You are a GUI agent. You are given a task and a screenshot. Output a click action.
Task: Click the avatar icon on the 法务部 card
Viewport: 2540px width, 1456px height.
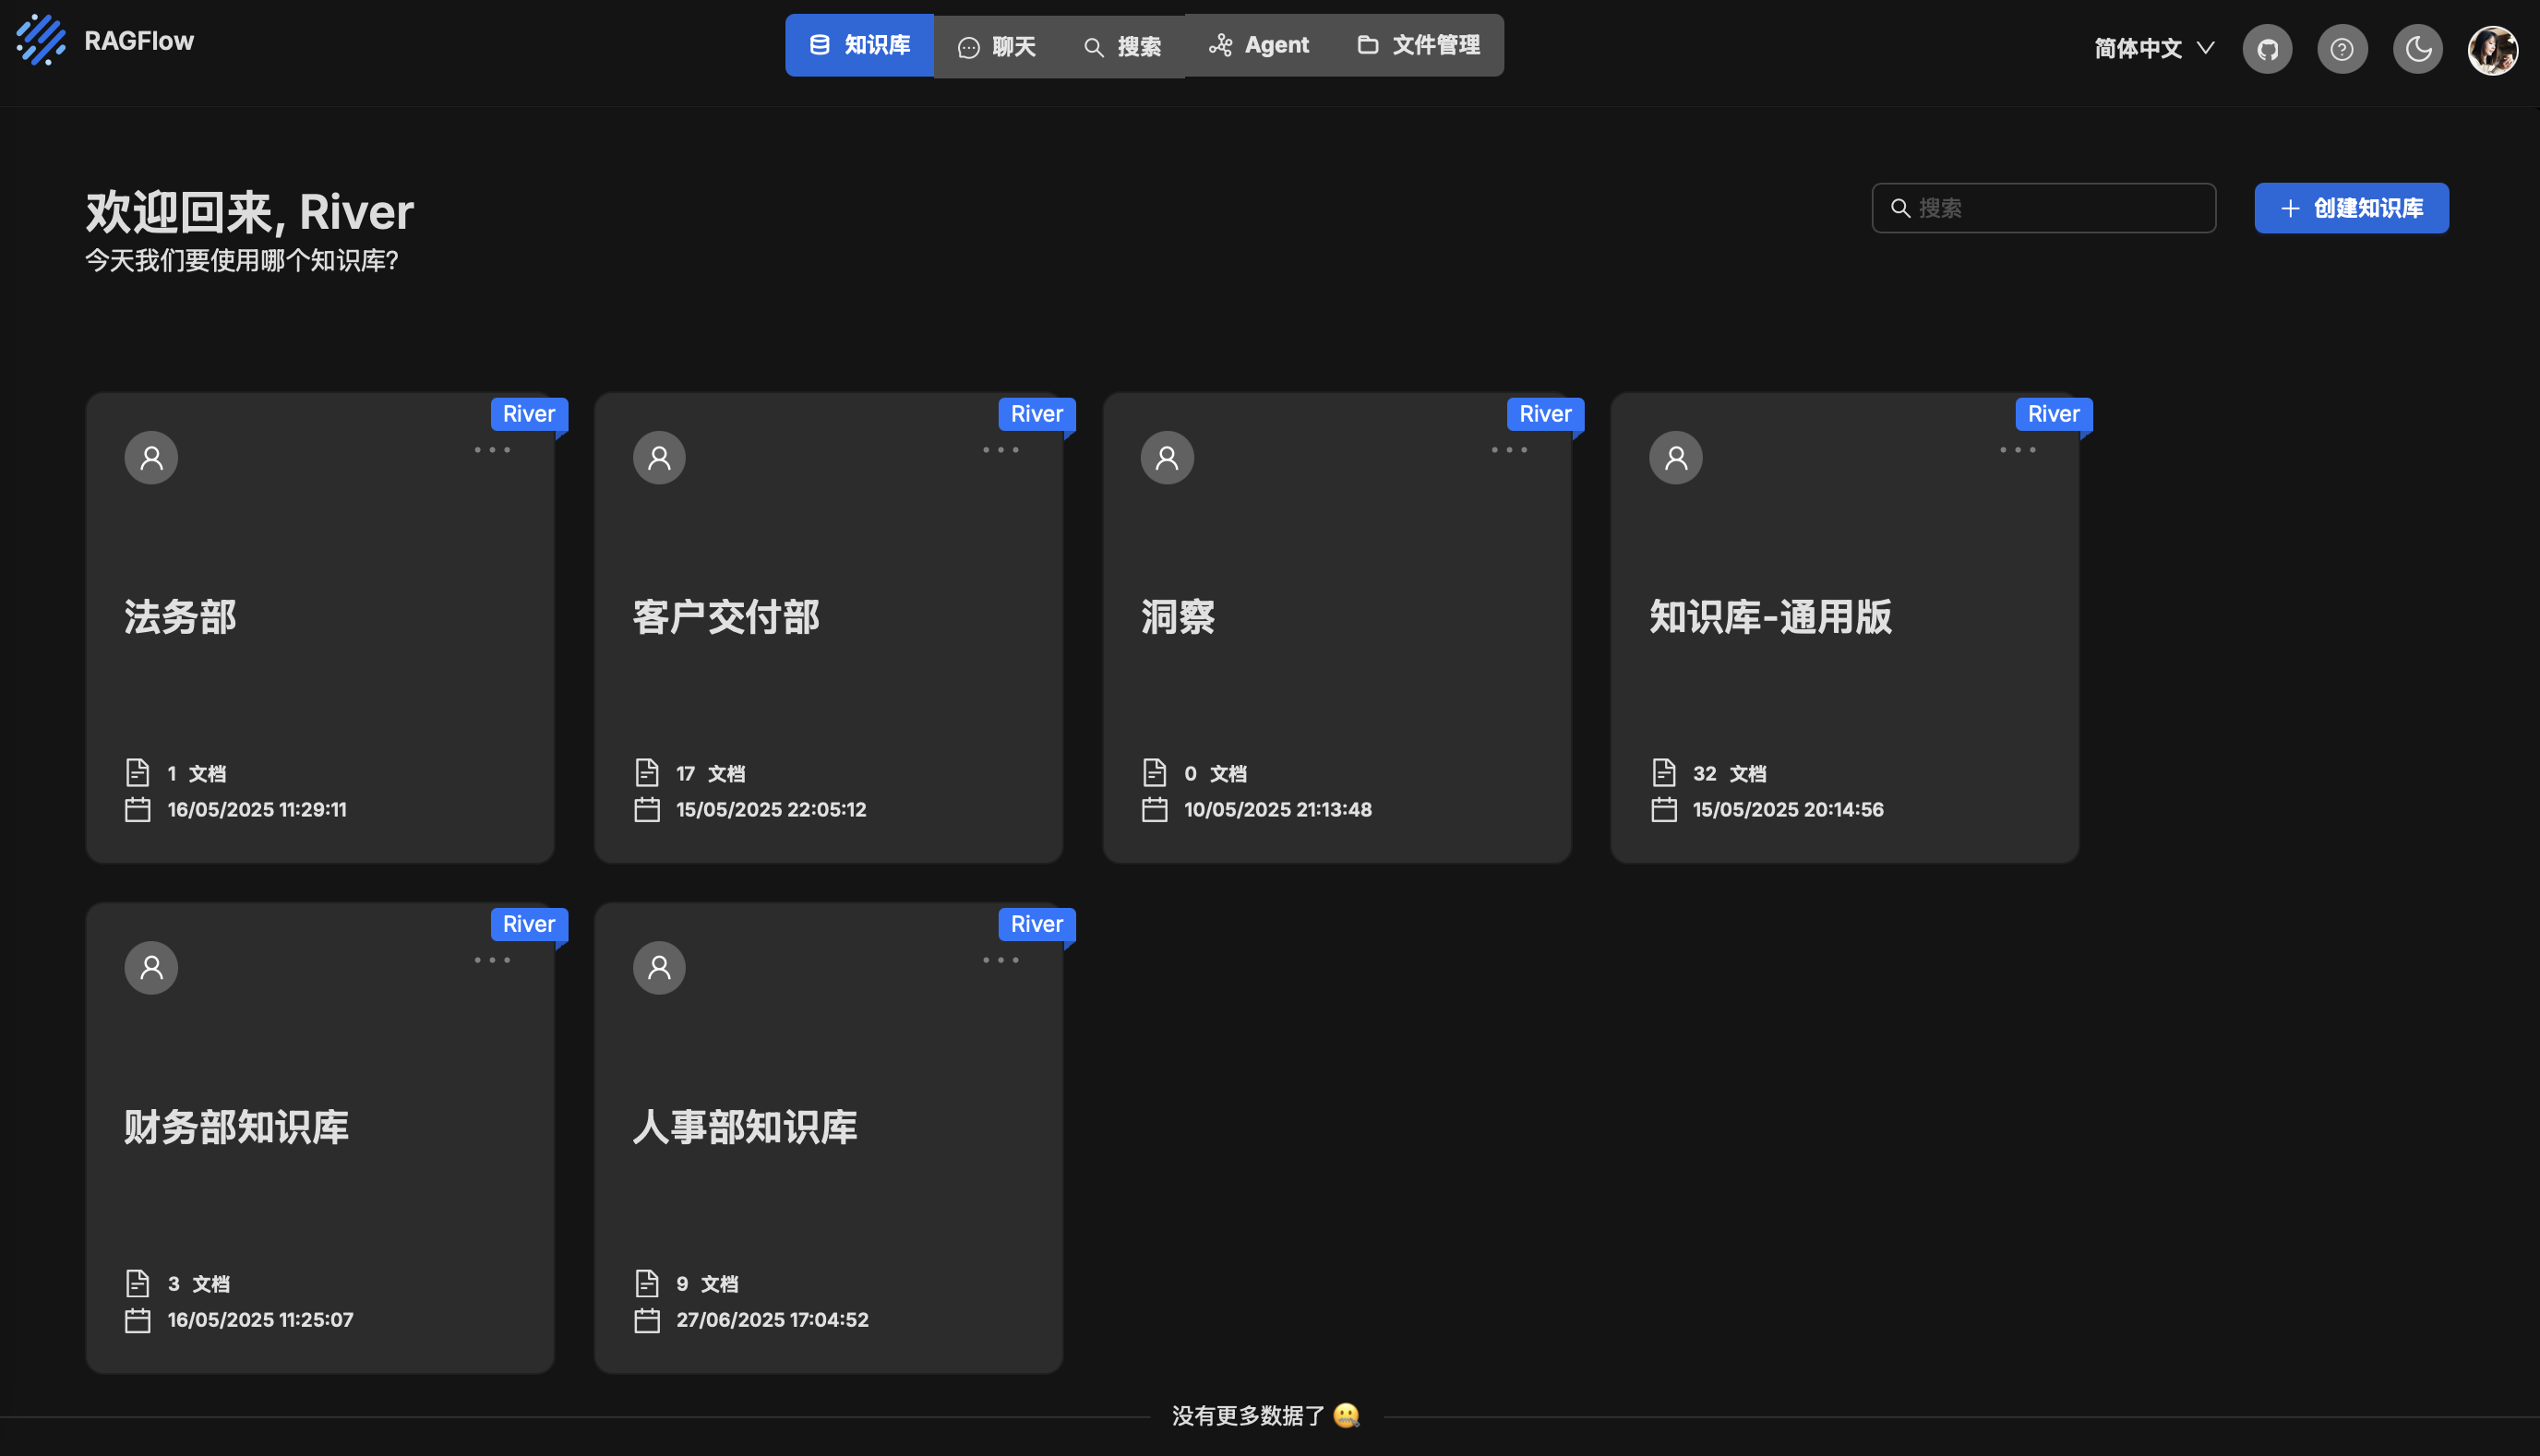[x=151, y=457]
